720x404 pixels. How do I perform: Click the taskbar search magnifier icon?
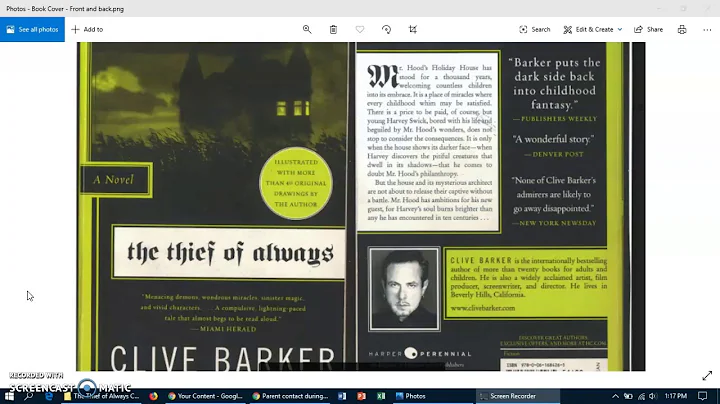[x=28, y=396]
